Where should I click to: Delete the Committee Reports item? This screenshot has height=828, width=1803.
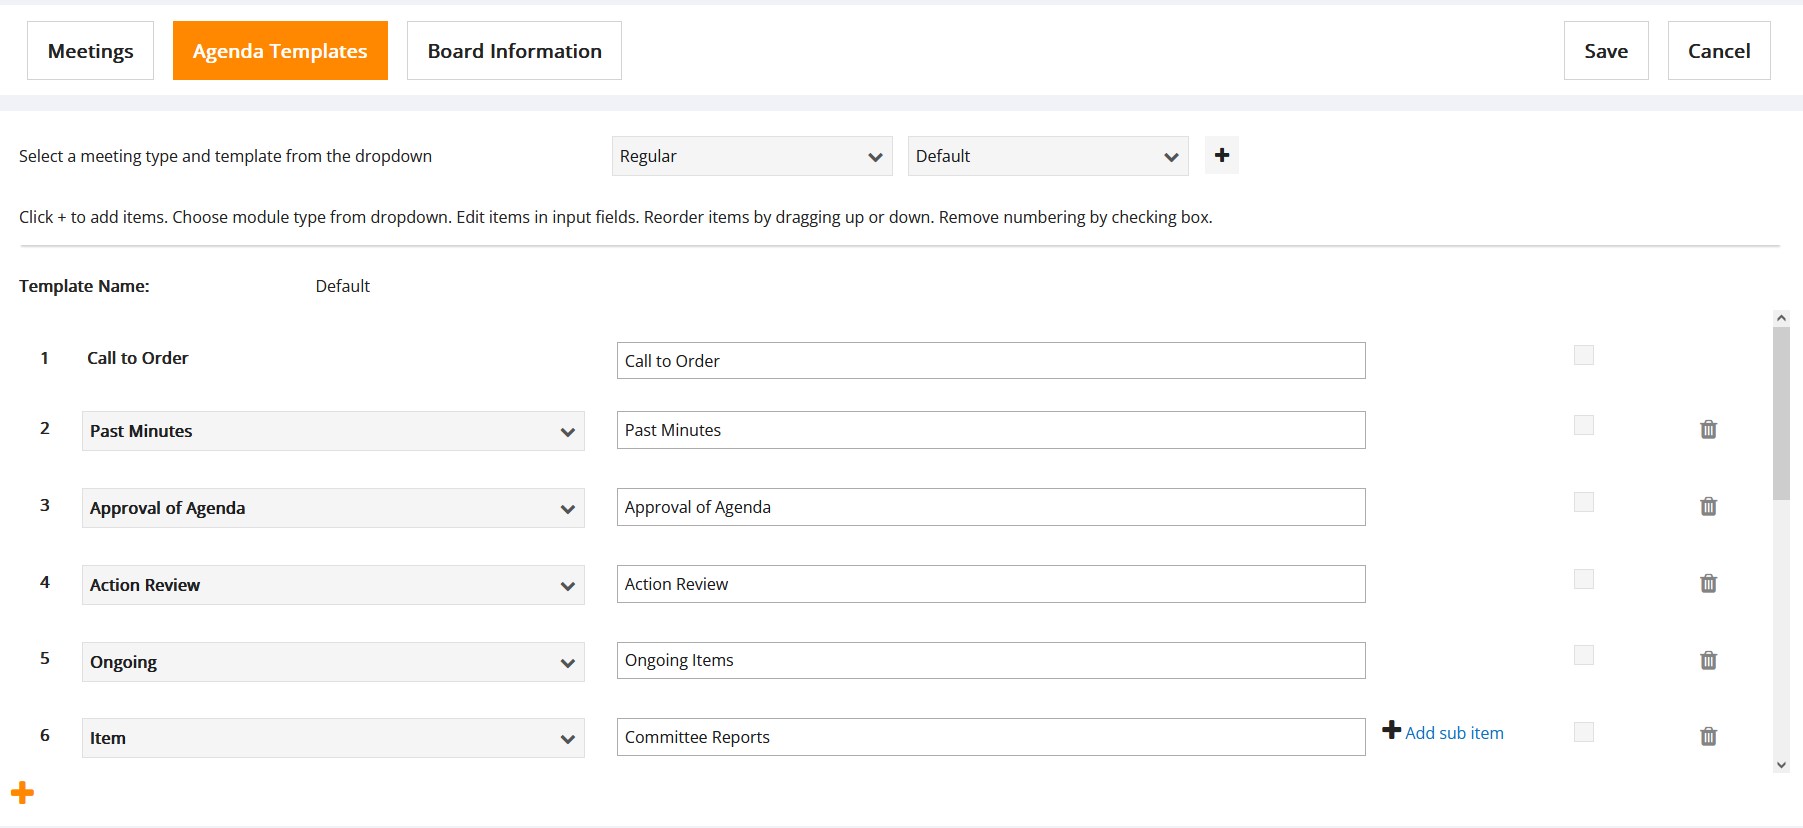pos(1708,736)
